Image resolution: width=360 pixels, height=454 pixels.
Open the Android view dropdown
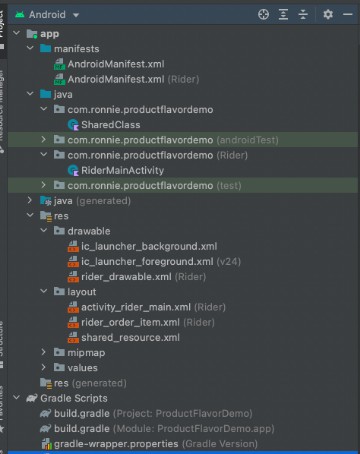coord(47,15)
